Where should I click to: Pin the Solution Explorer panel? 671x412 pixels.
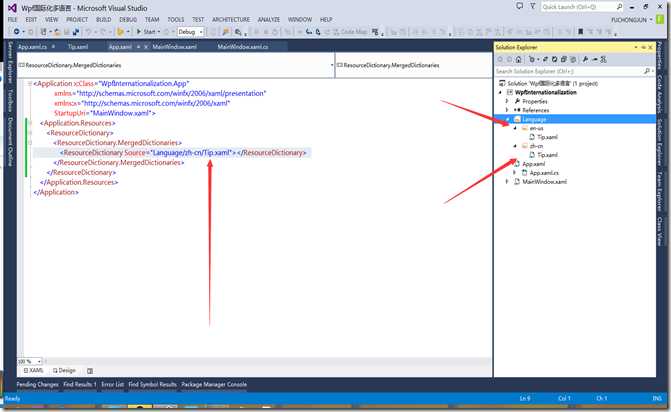pos(643,47)
